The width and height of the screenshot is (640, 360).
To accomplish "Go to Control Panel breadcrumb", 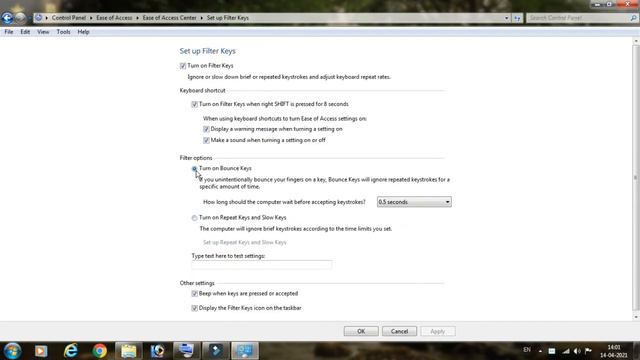I will click(x=69, y=18).
